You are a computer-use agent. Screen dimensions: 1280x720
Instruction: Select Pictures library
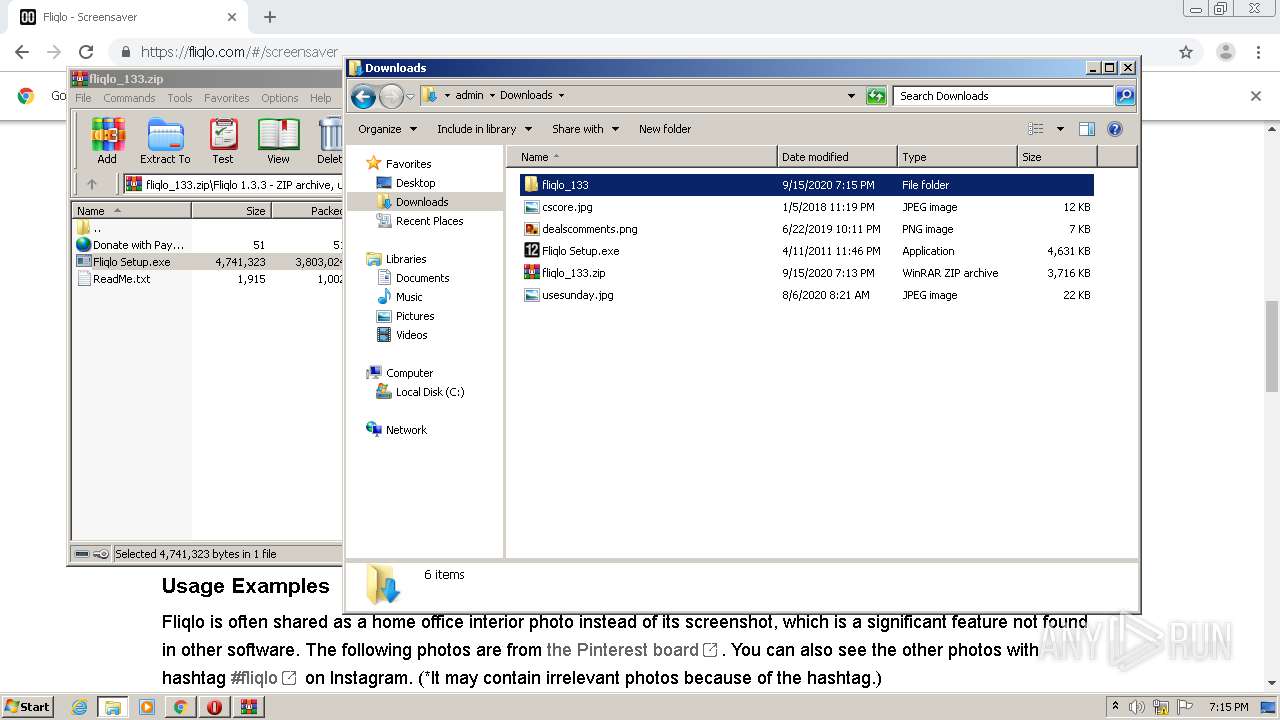[x=415, y=316]
